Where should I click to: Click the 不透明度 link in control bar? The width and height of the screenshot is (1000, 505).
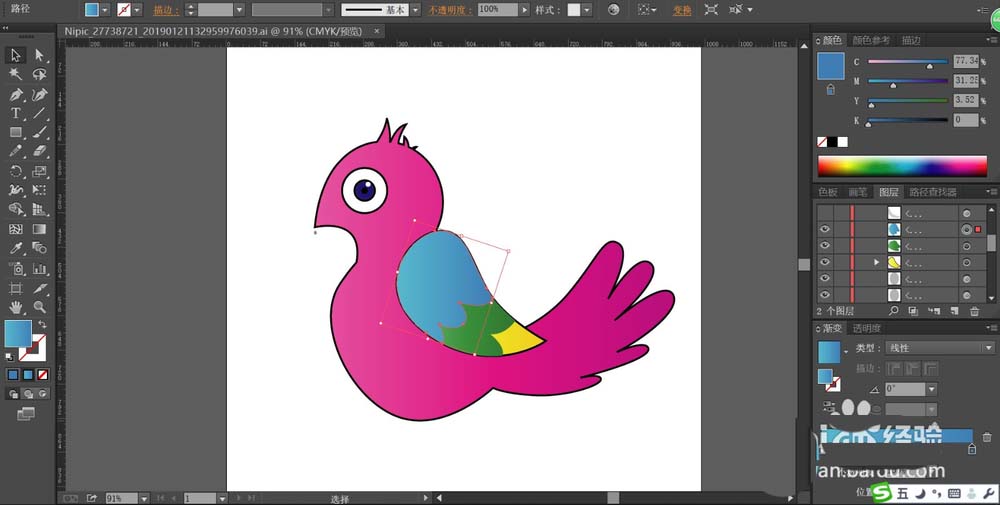coord(450,10)
